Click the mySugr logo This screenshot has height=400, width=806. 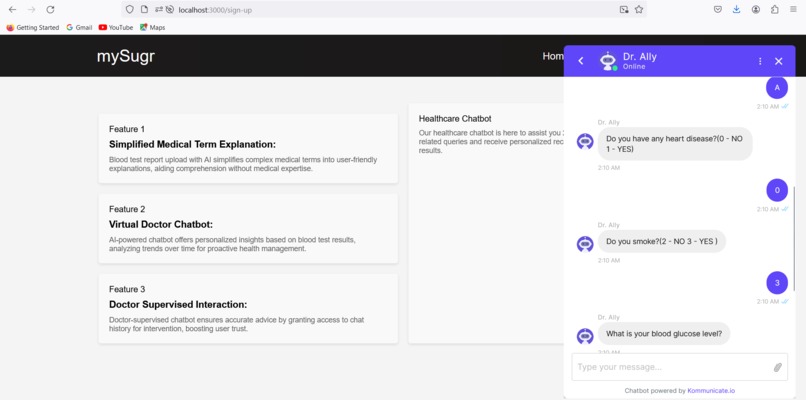coord(125,57)
